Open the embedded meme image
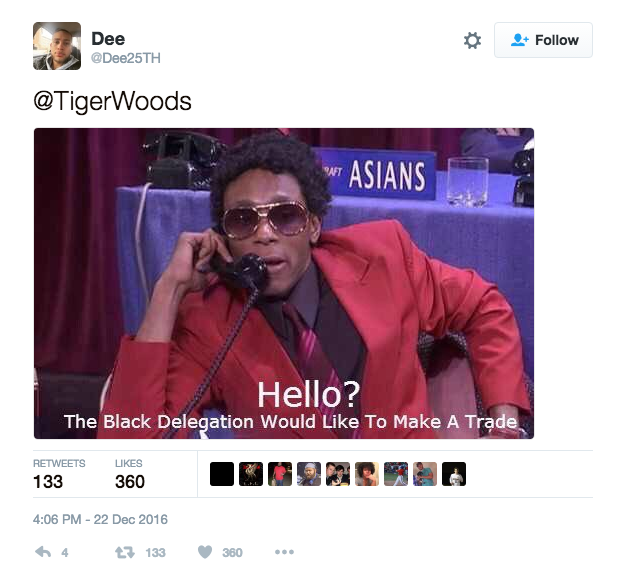 coord(284,284)
